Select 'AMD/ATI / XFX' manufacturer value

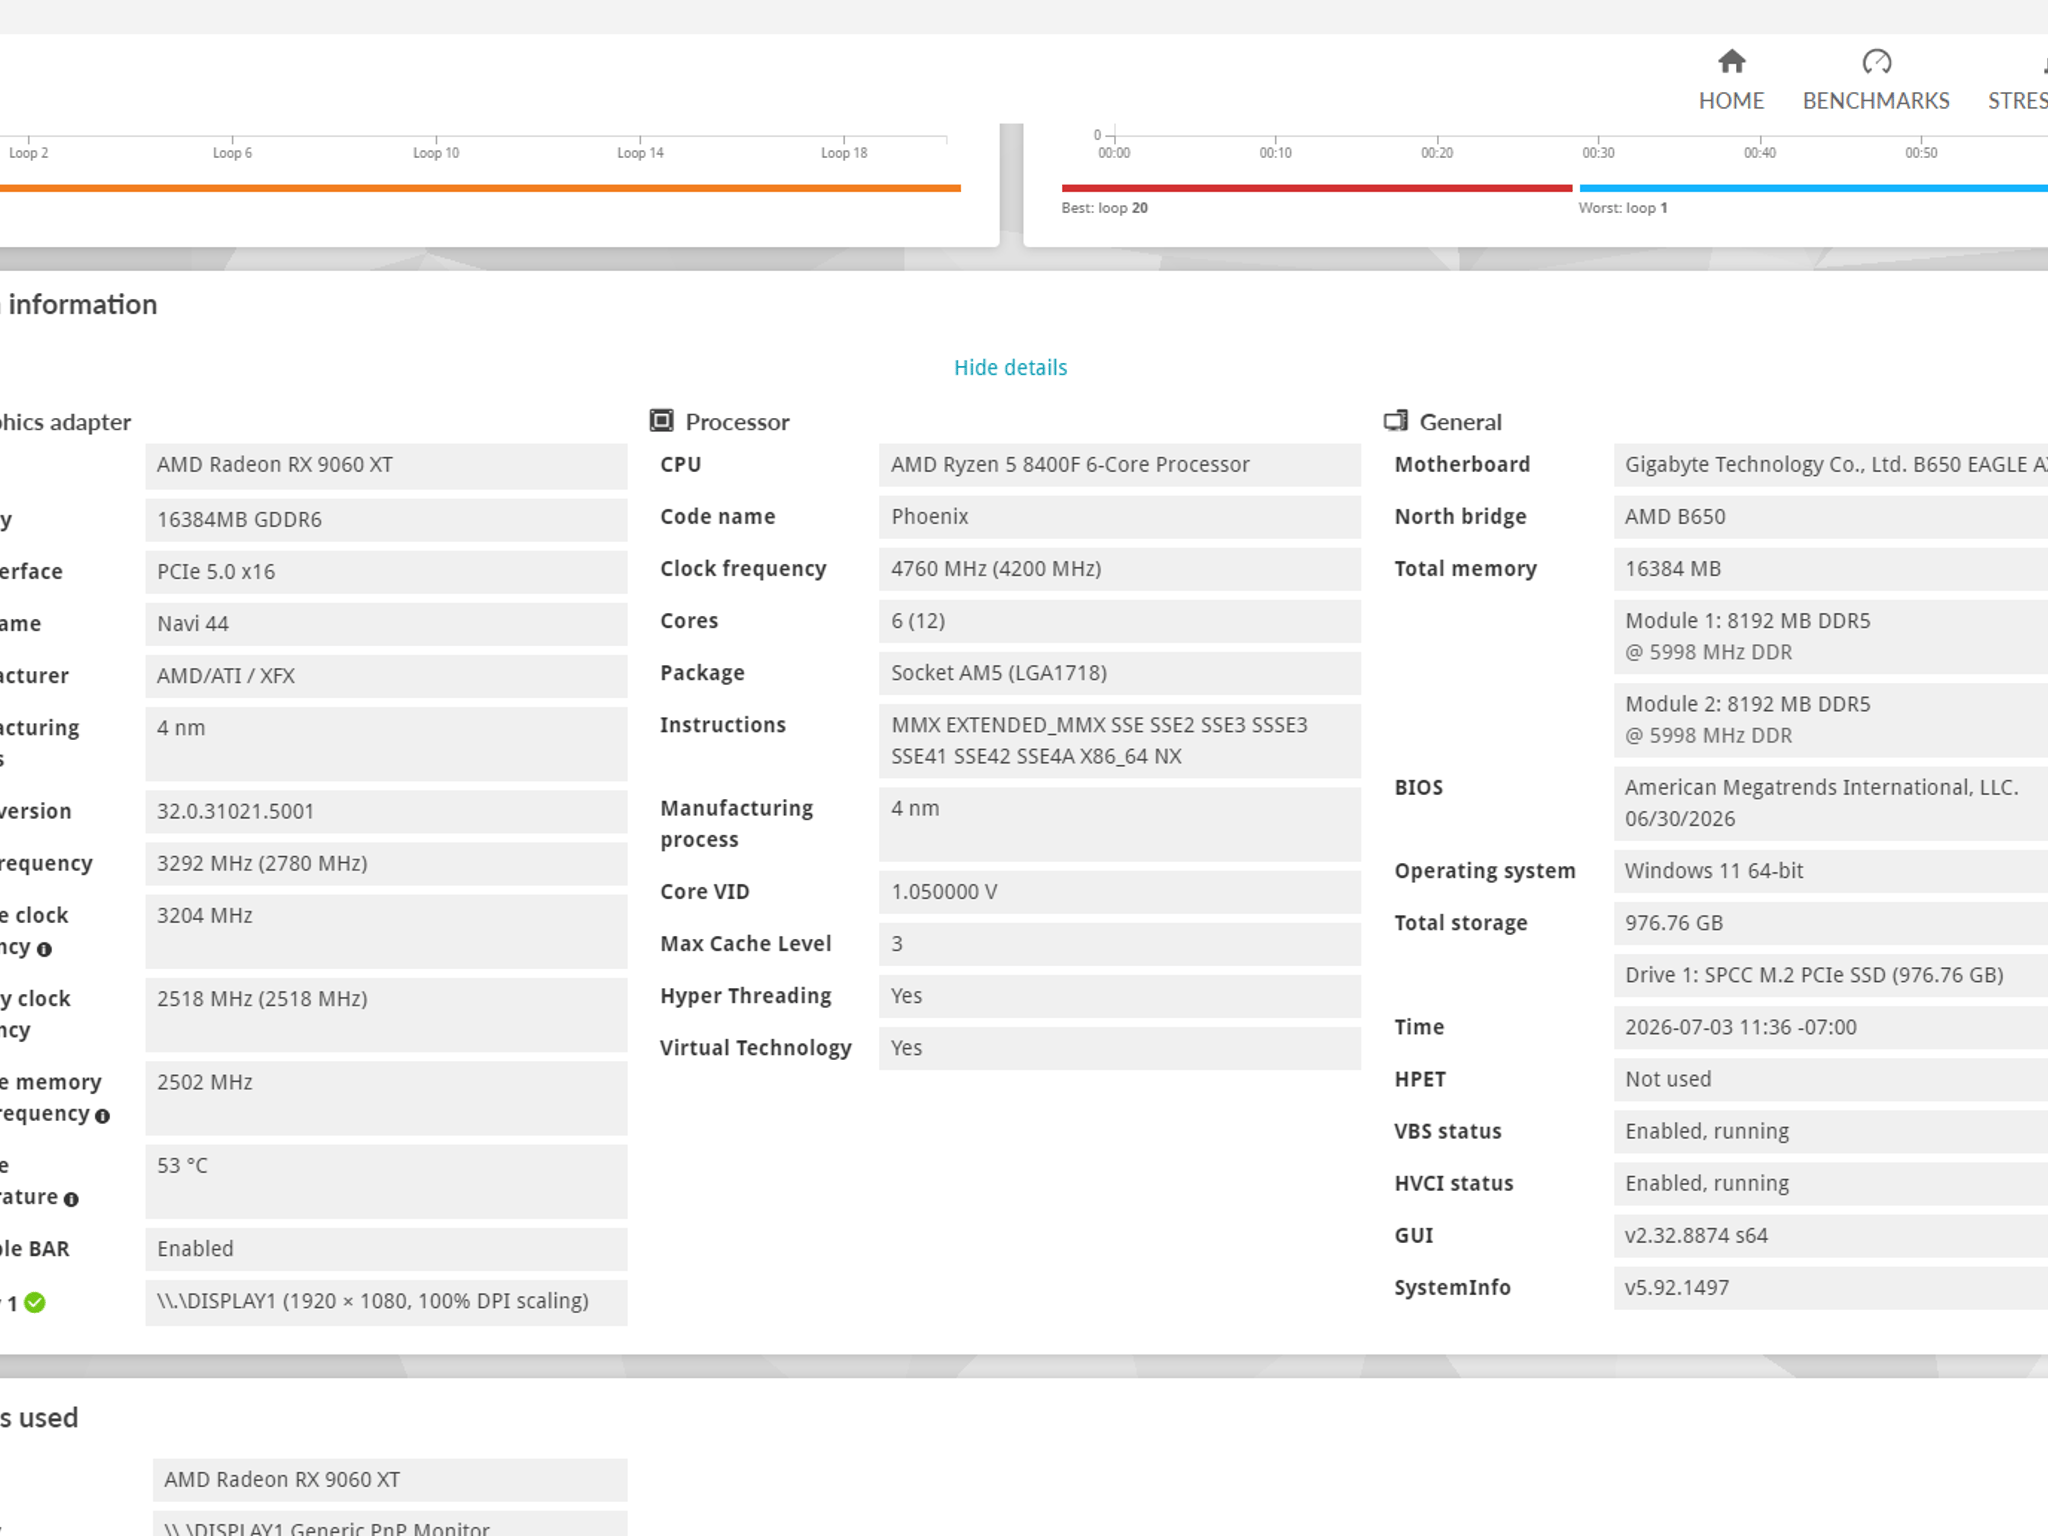(386, 676)
